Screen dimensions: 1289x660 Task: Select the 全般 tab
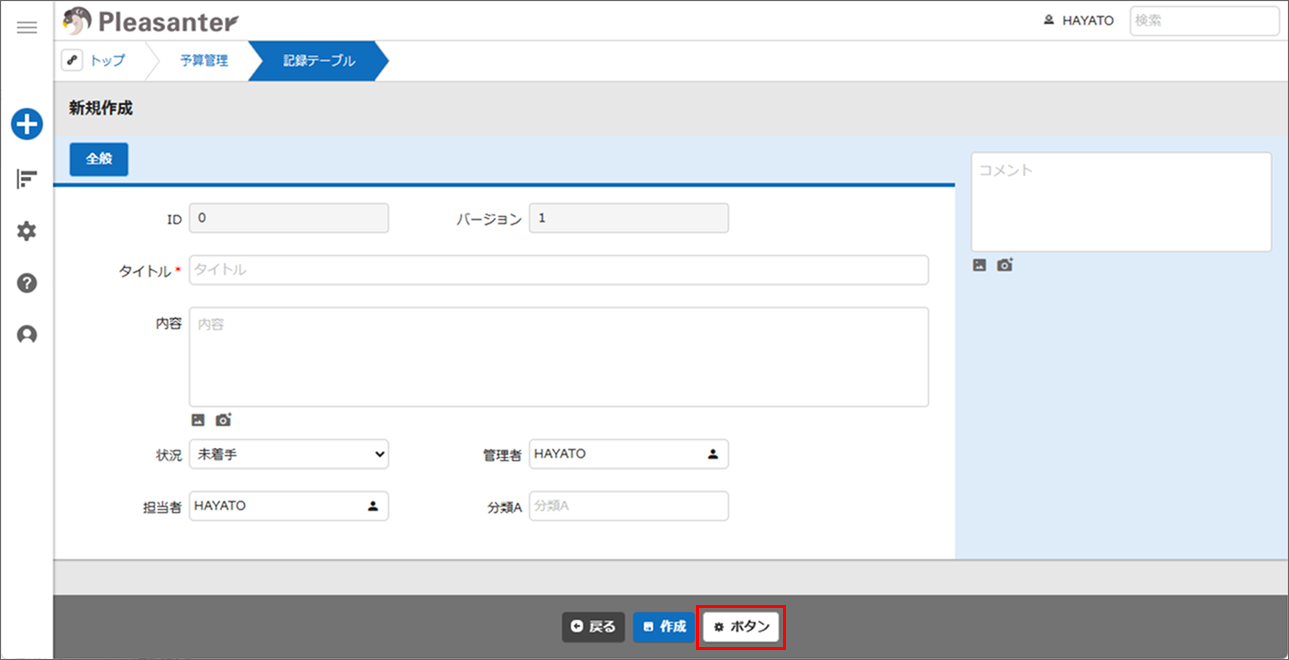[x=99, y=159]
